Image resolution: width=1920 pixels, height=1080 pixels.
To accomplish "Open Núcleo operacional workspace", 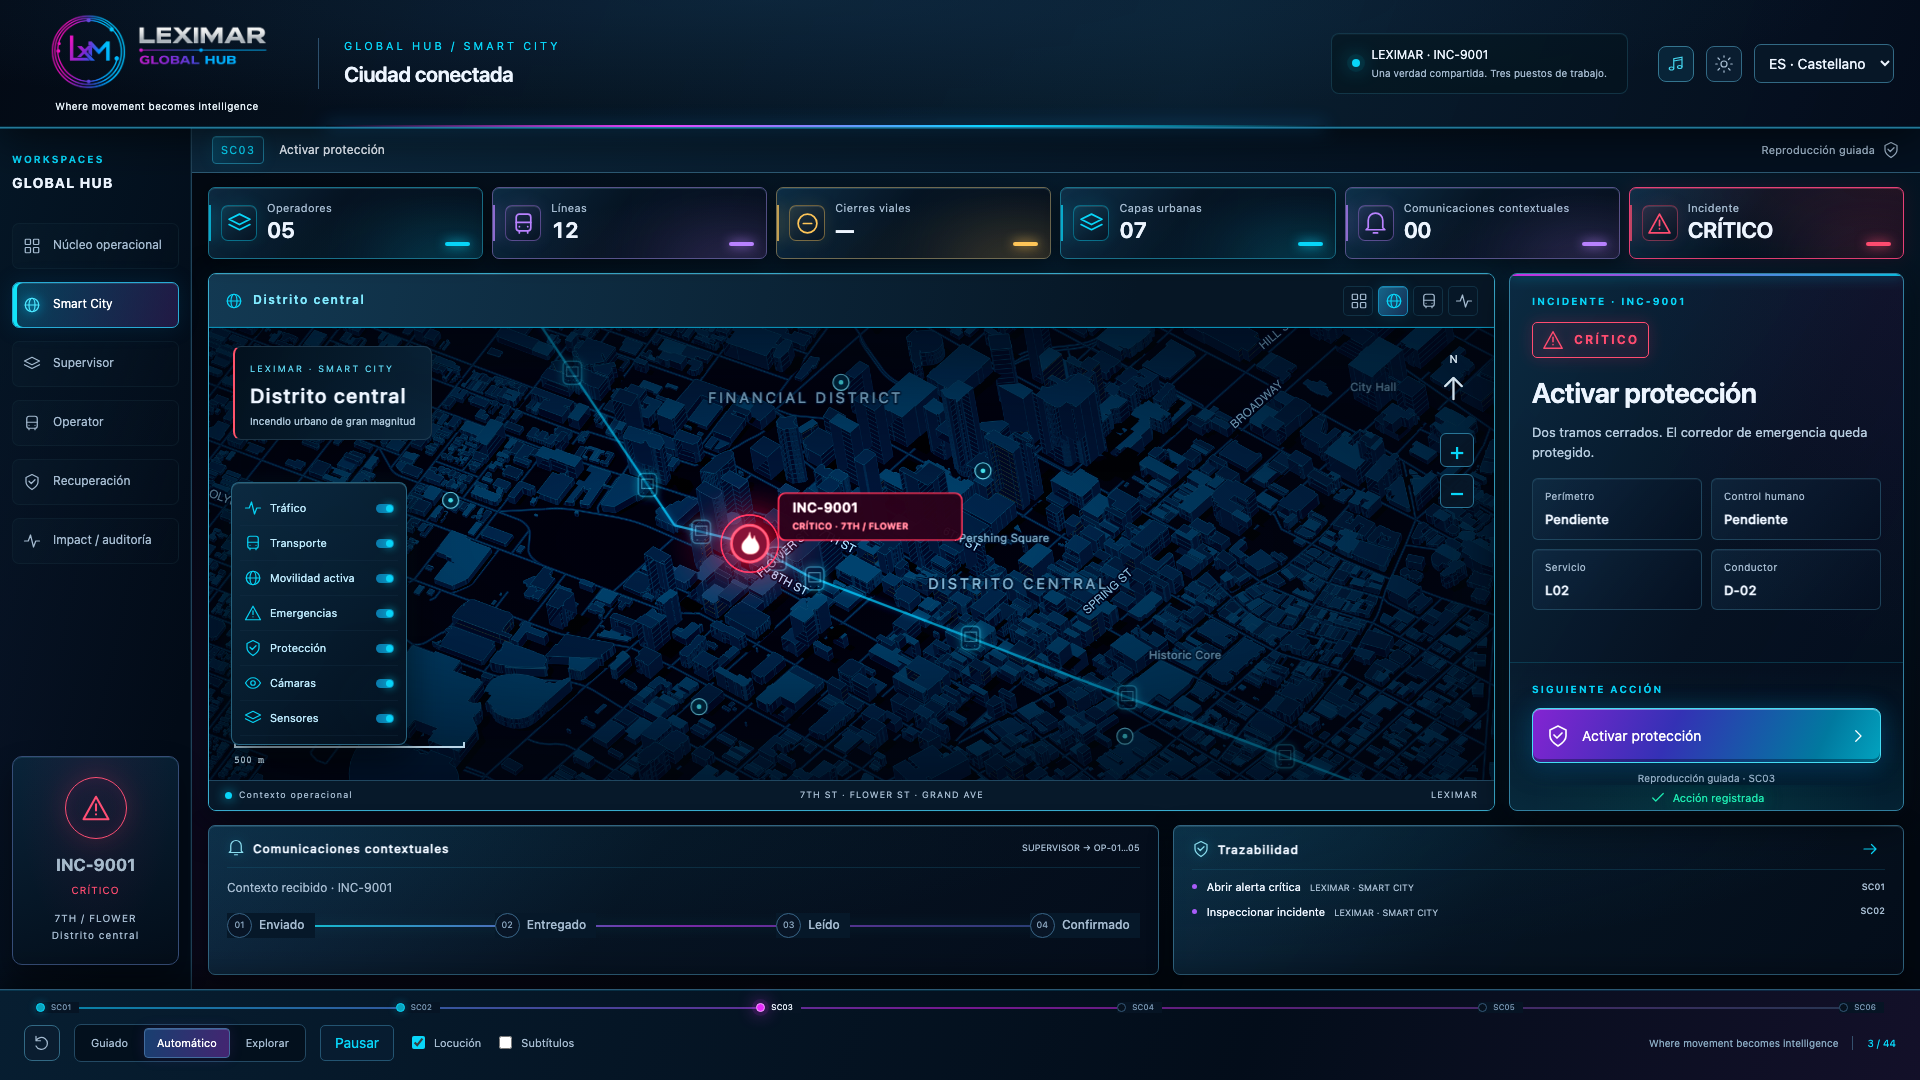I will click(95, 245).
